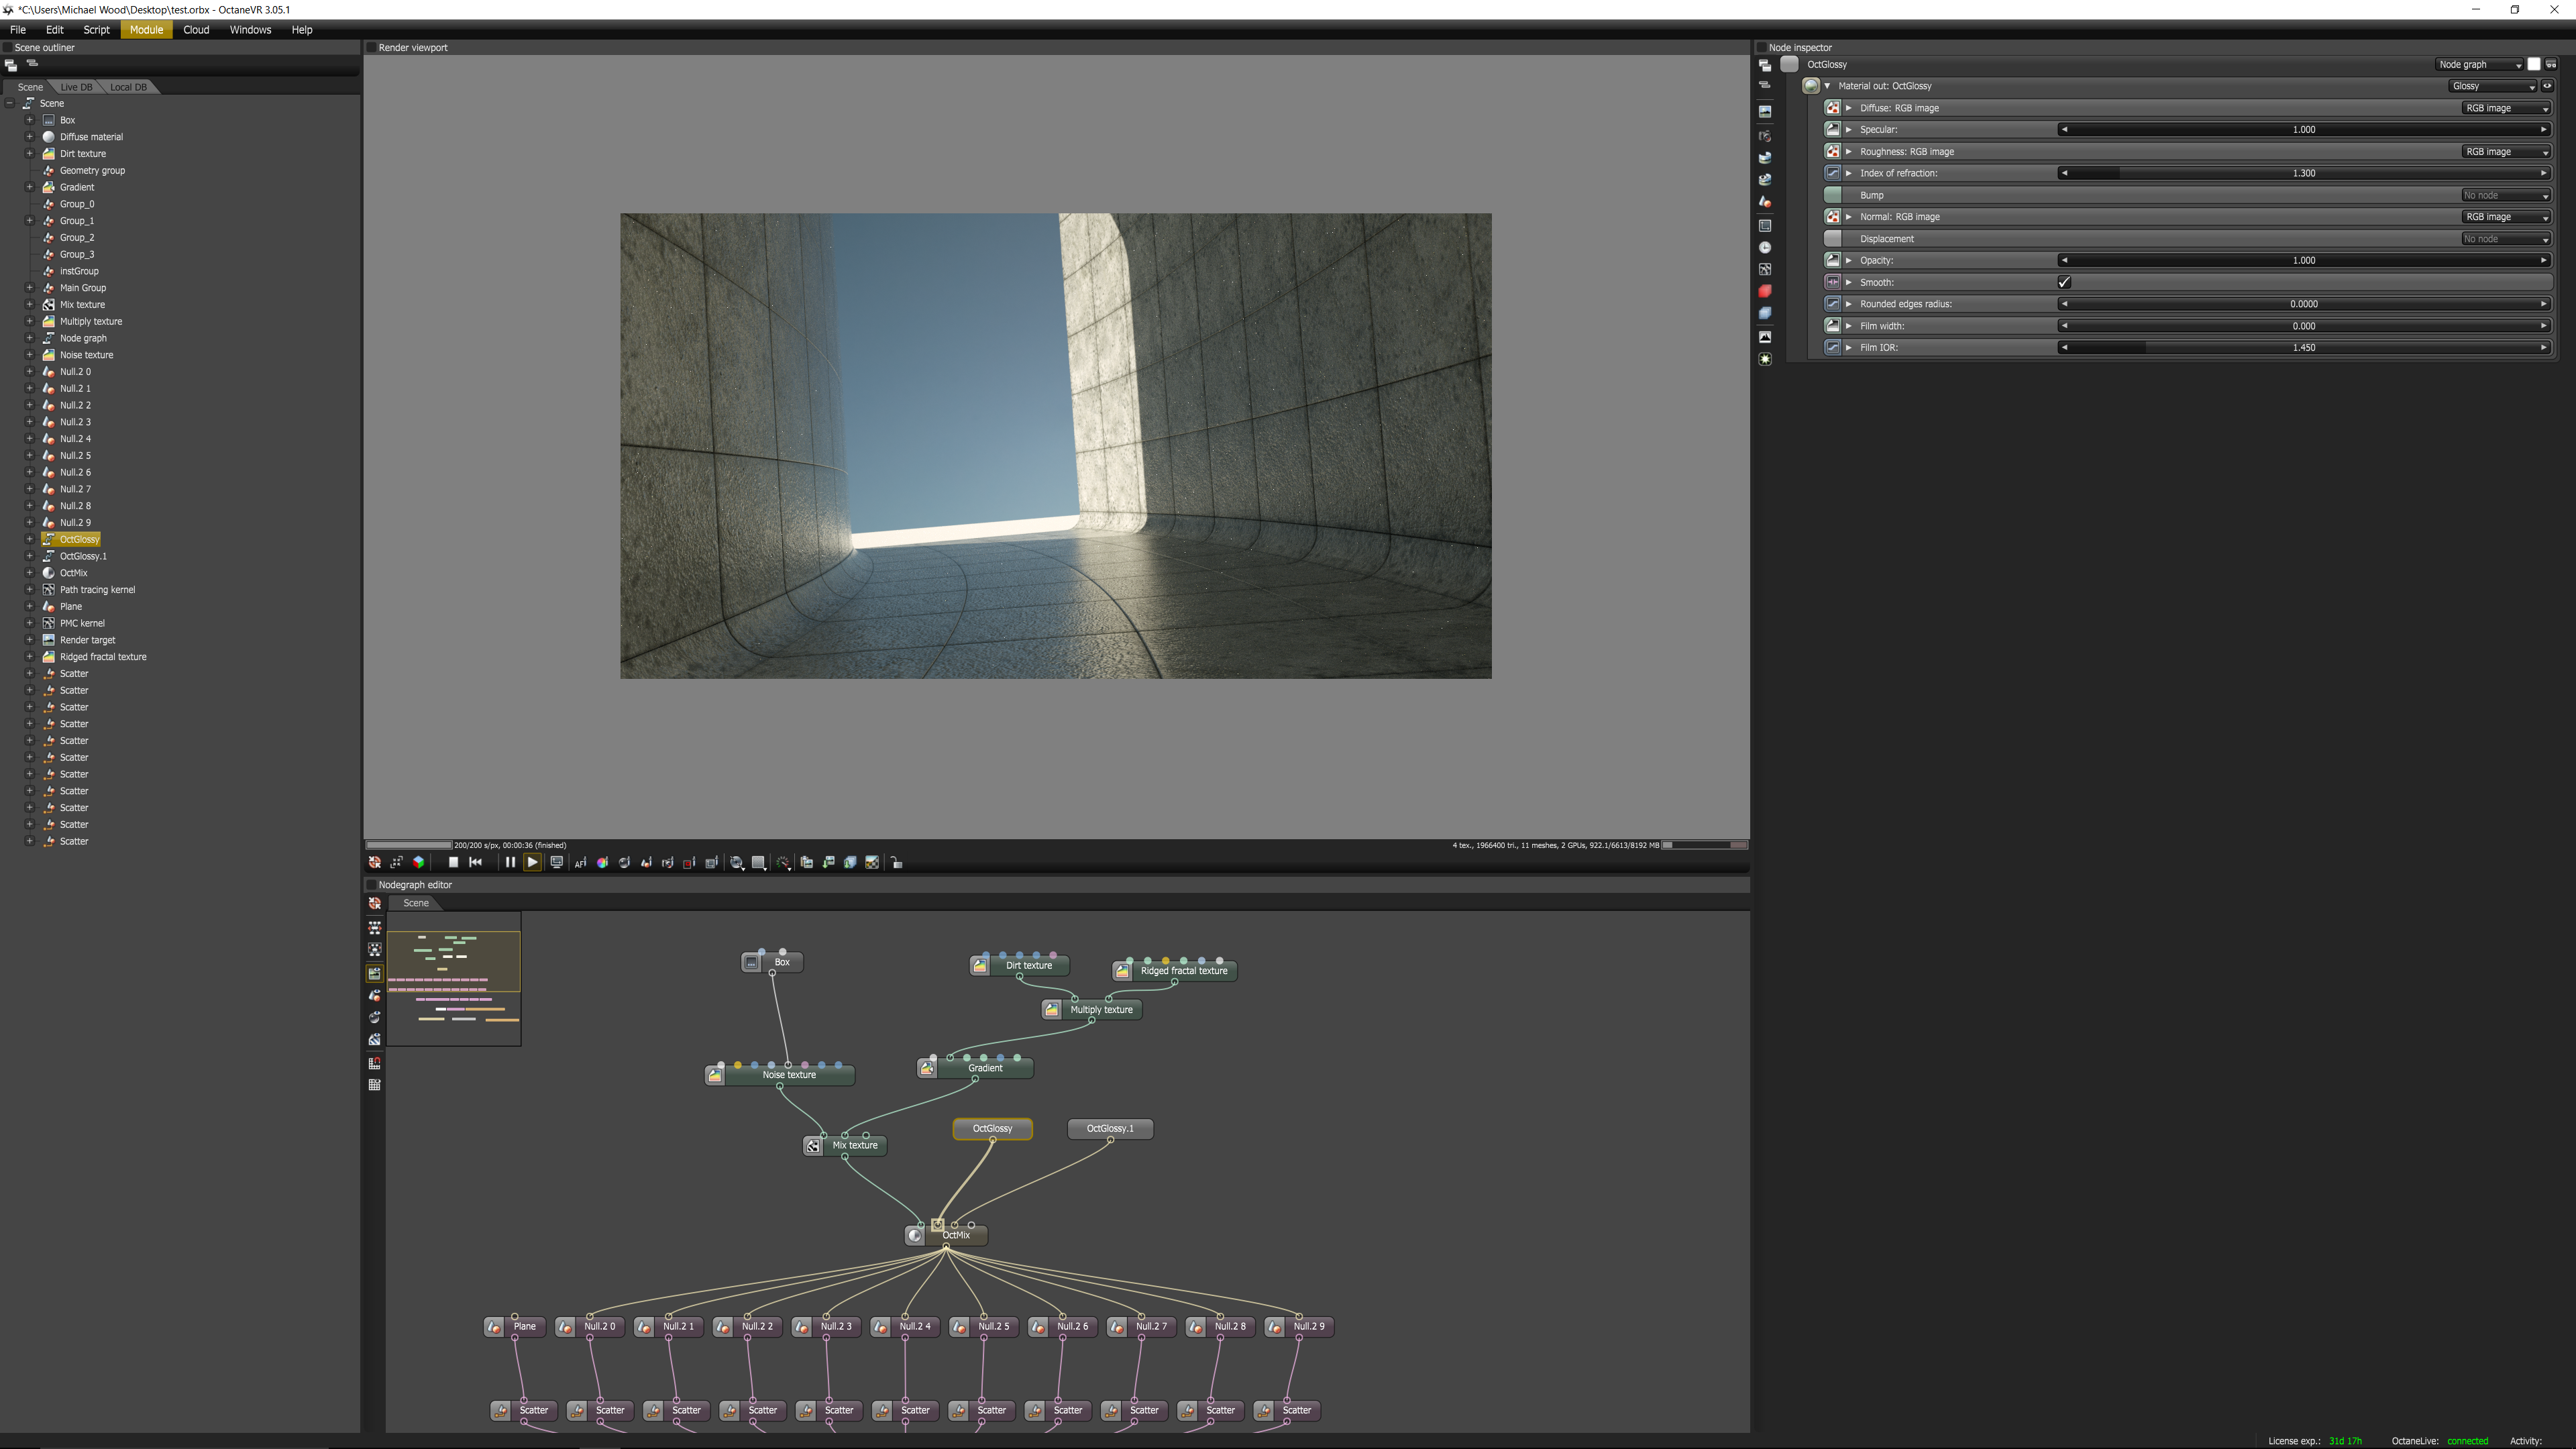Click the restart render button
The width and height of the screenshot is (2576, 1449).
[x=476, y=862]
